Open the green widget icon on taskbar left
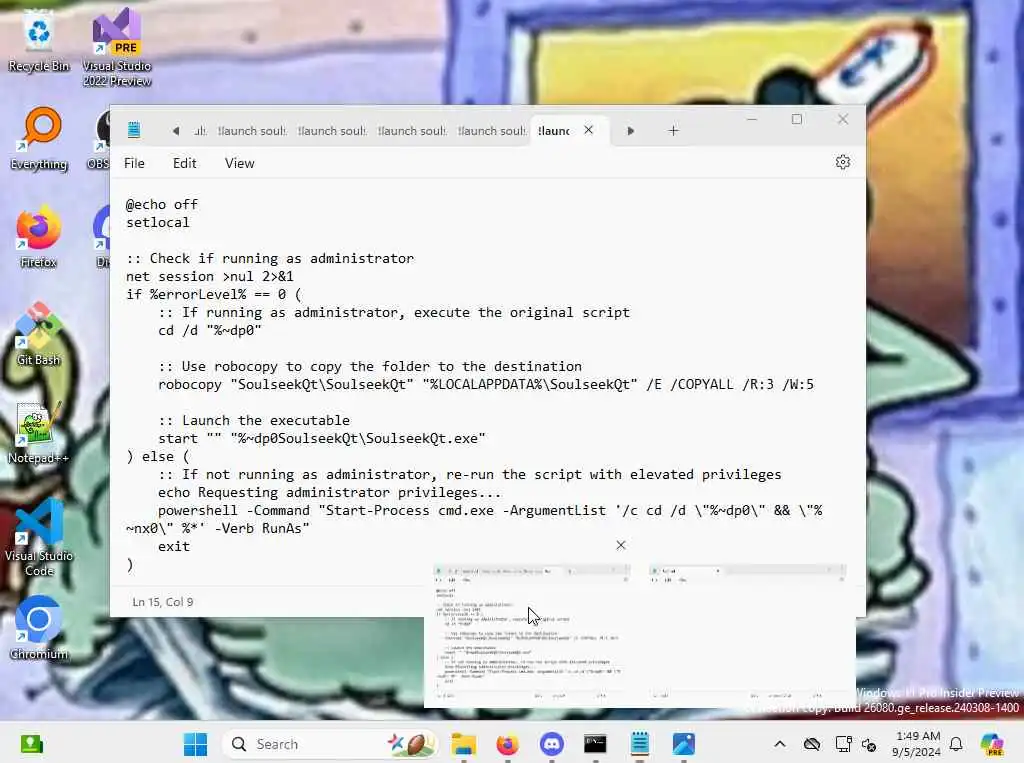The image size is (1024, 763). pyautogui.click(x=31, y=744)
